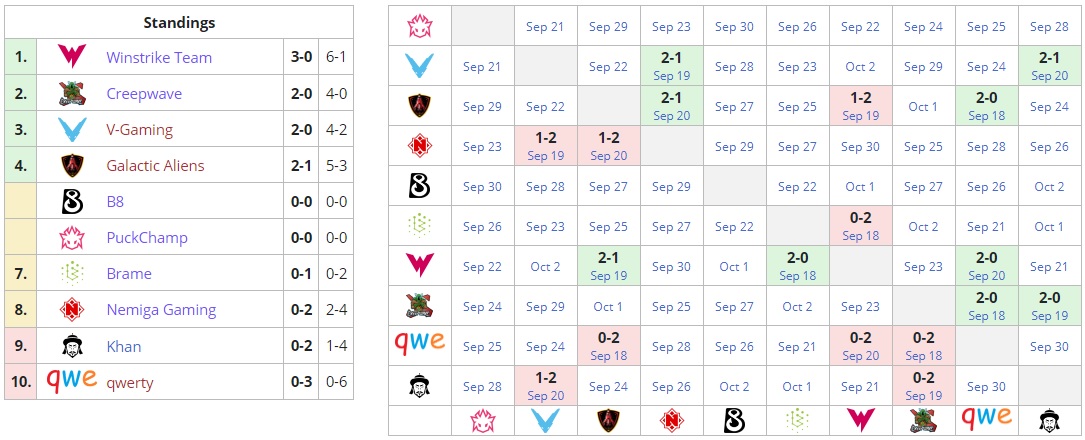This screenshot has height=440, width=1085.
Task: Click Nemiga logo in crosstable left column
Action: (419, 146)
